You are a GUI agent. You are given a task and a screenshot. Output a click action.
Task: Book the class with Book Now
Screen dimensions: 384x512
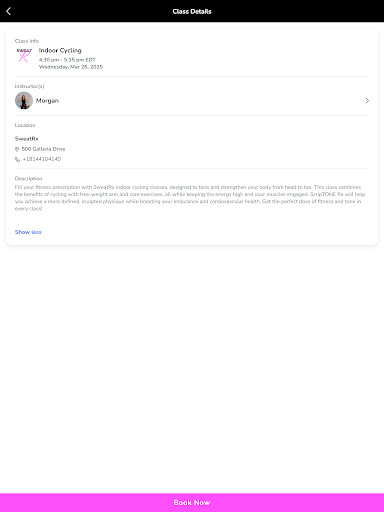coord(192,503)
